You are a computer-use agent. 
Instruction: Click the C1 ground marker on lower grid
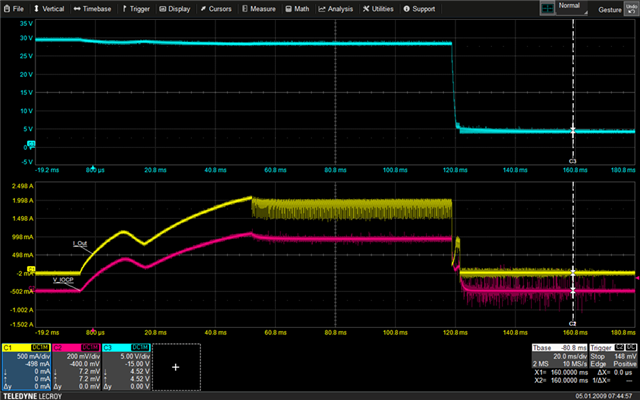31,269
